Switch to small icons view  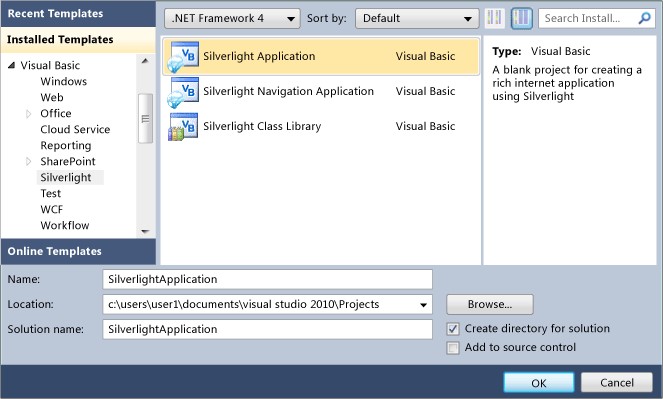coord(494,18)
